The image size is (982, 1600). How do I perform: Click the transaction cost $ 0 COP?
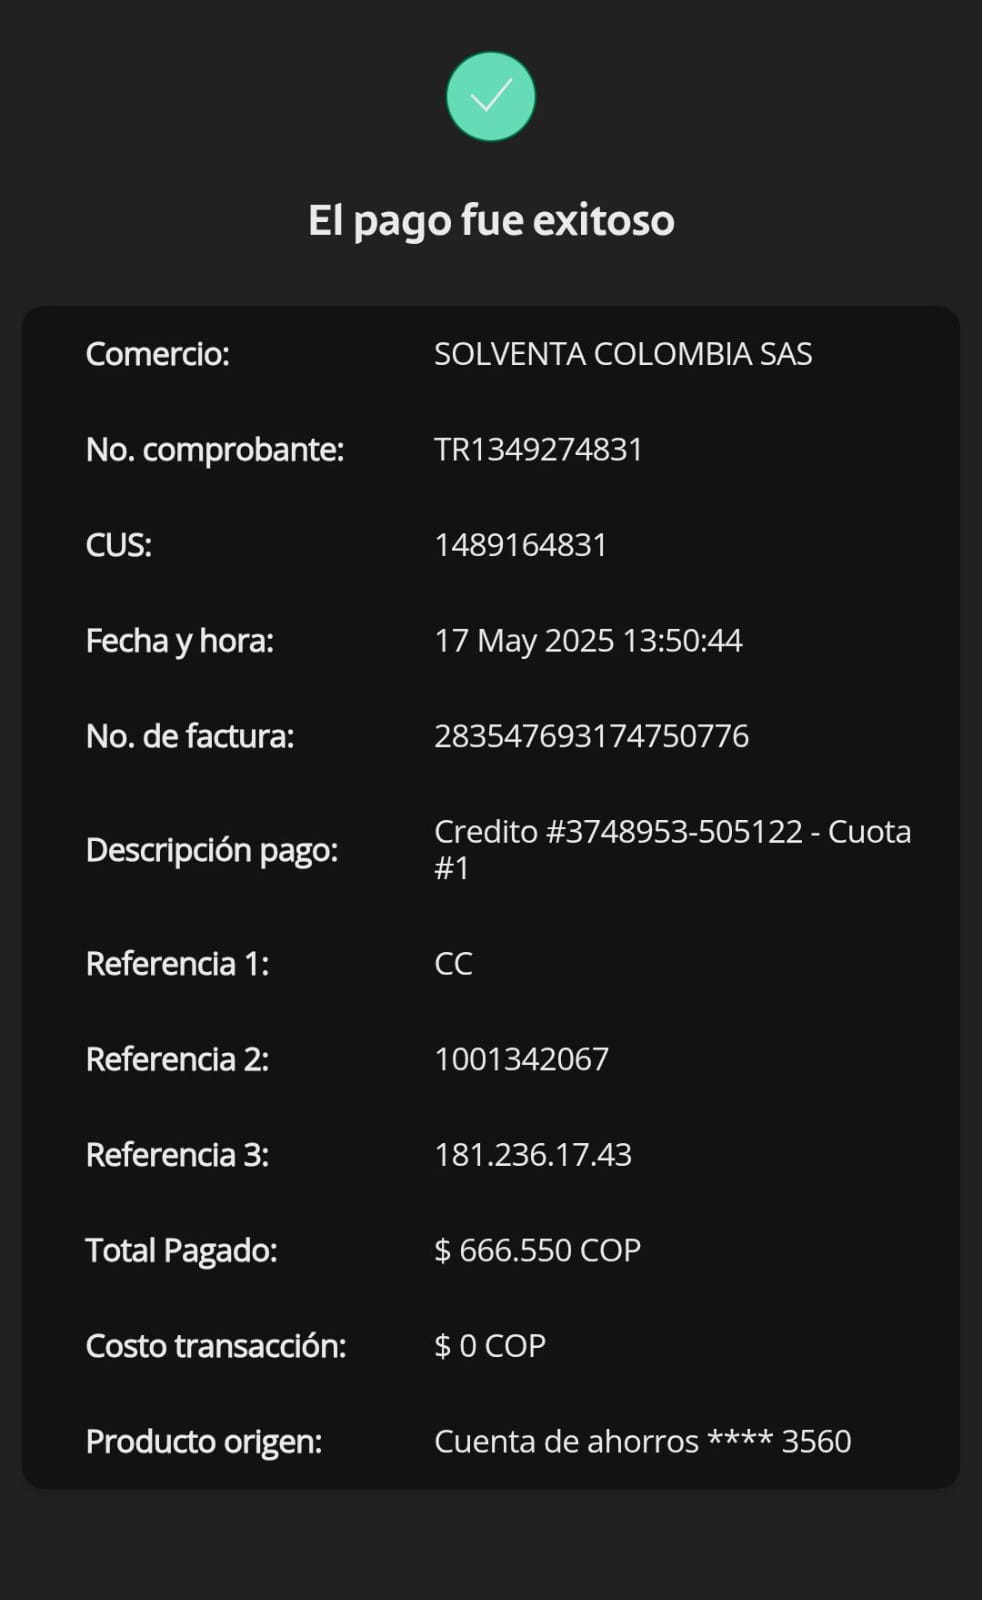(490, 1346)
